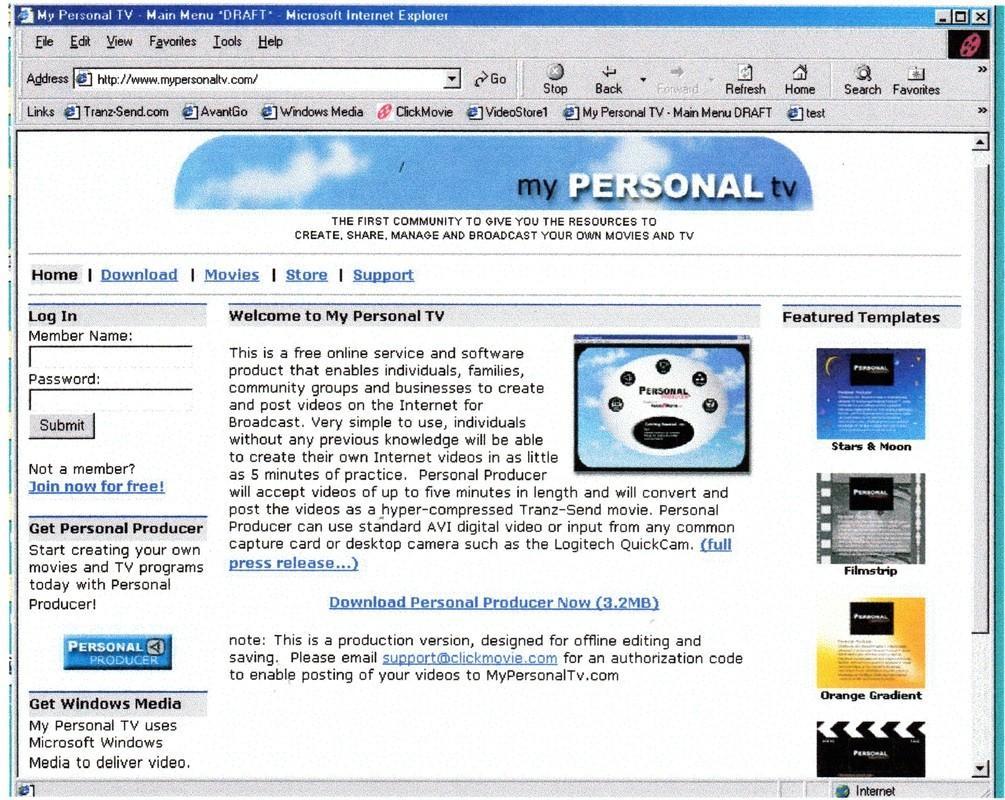Click the address bar URL field

pyautogui.click(x=268, y=79)
